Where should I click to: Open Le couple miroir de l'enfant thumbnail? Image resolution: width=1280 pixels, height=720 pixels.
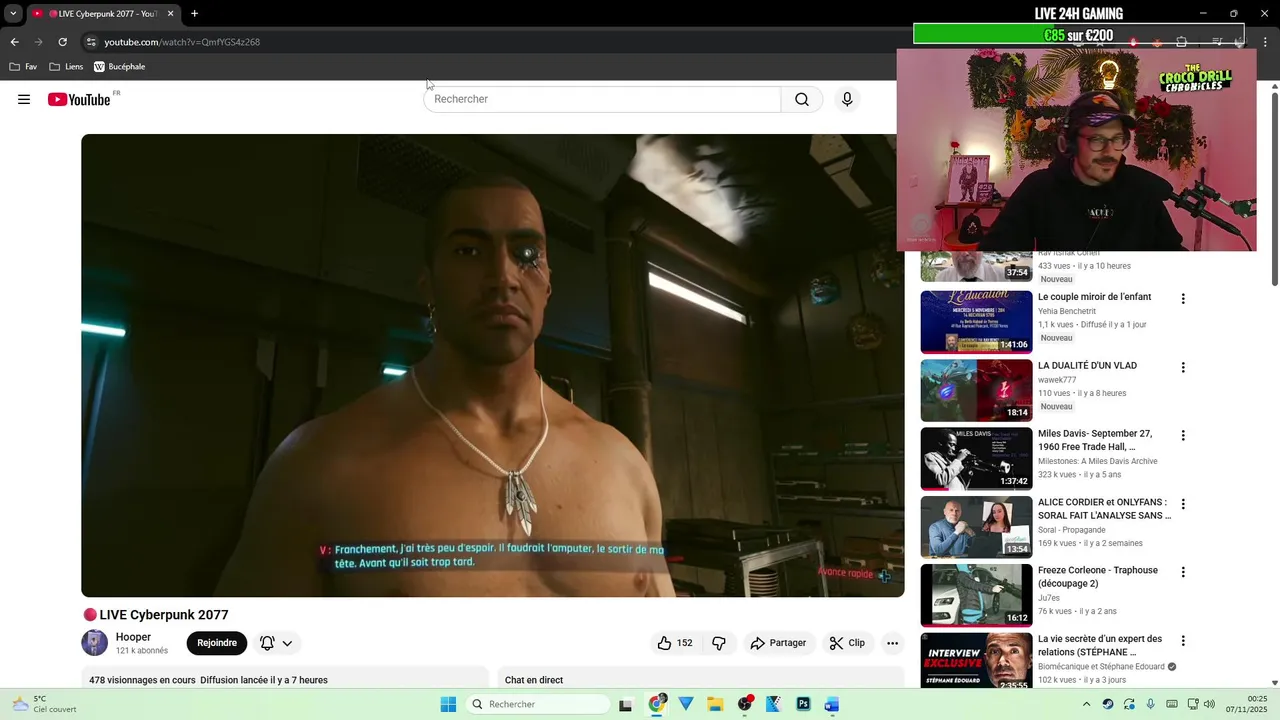(976, 322)
